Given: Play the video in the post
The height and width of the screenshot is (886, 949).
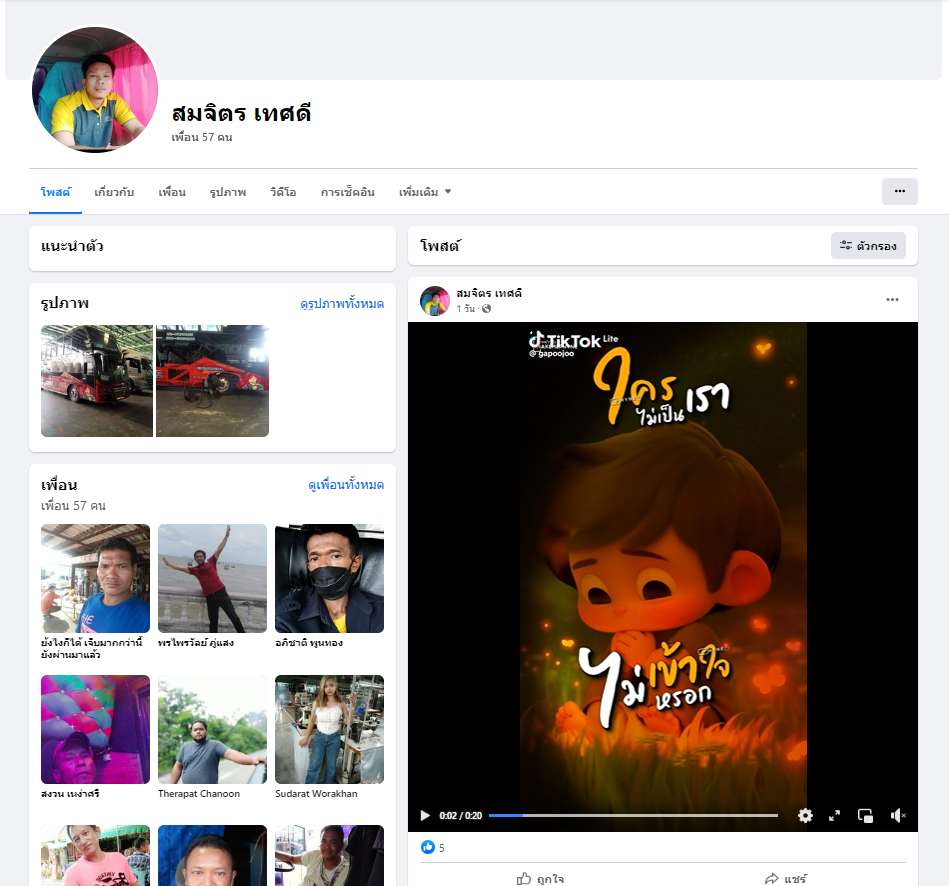Looking at the screenshot, I should pyautogui.click(x=425, y=815).
